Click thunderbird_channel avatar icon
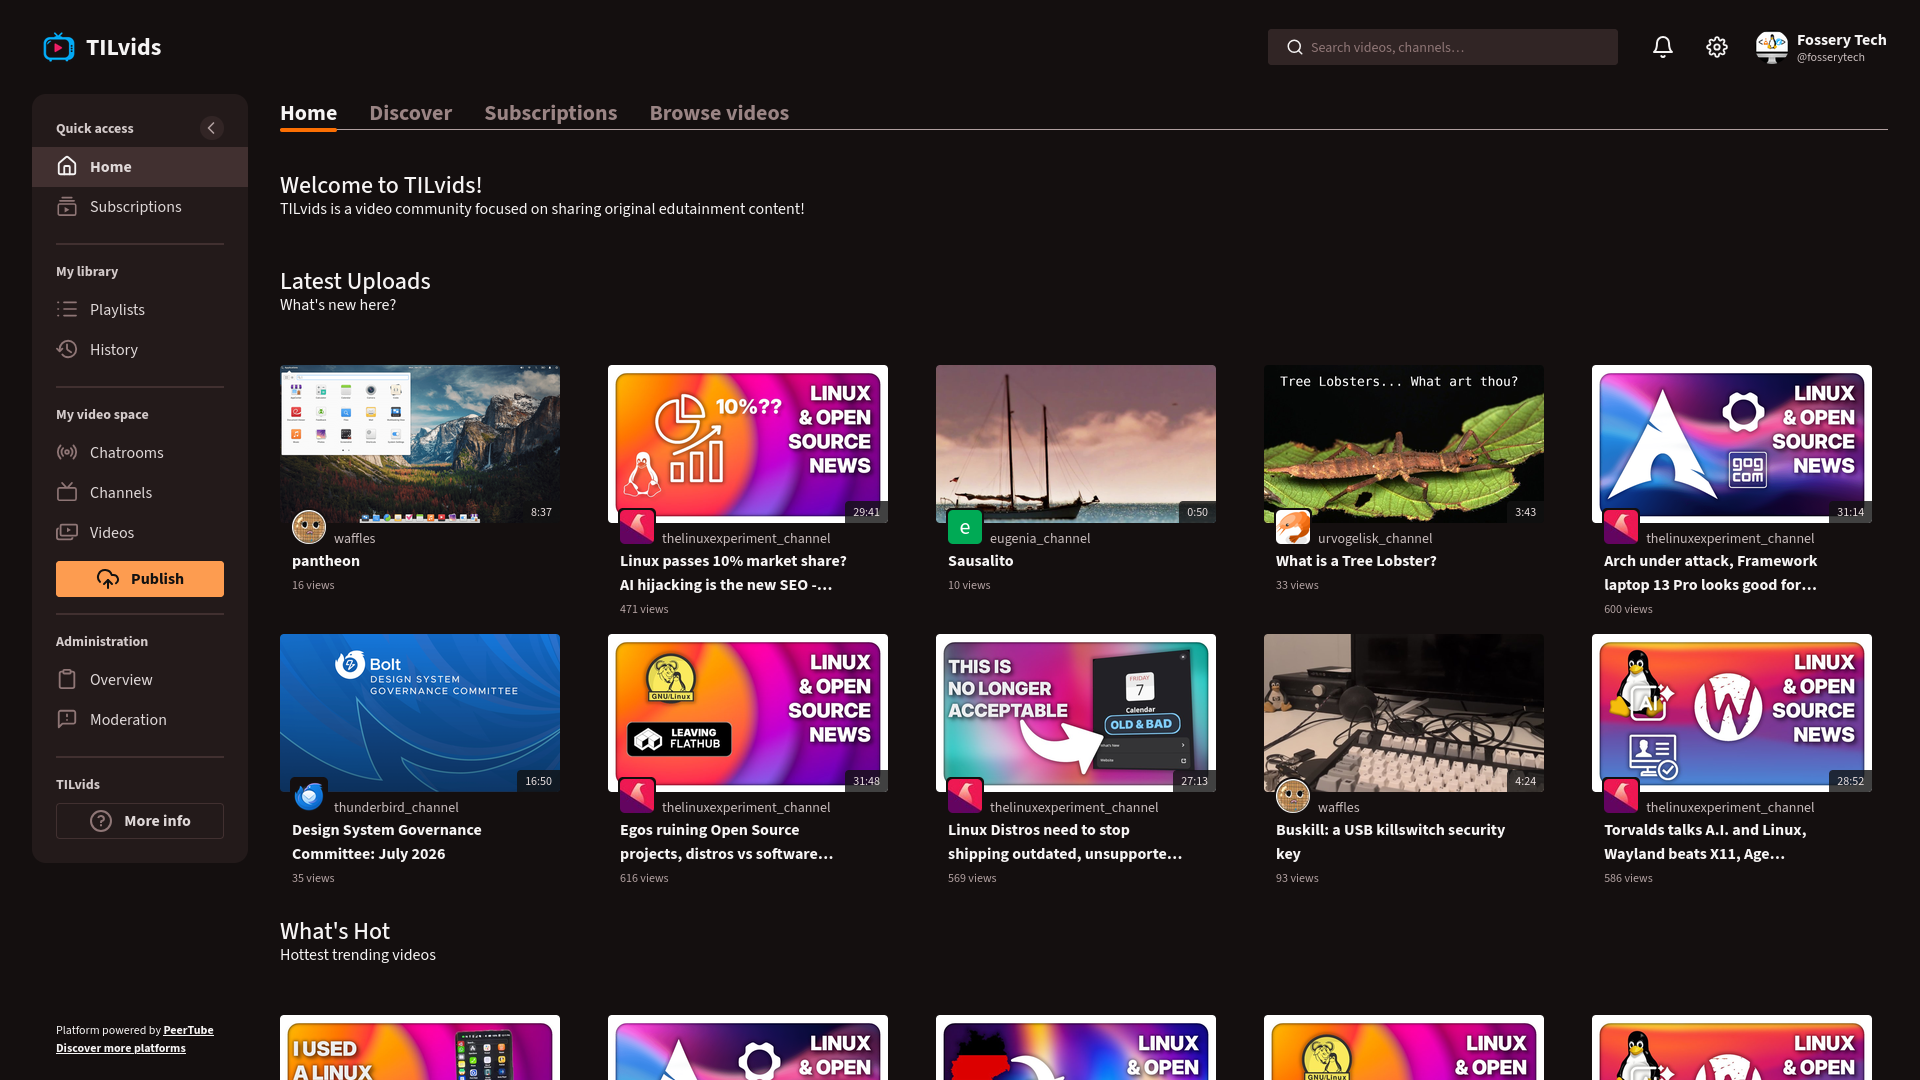Viewport: 1920px width, 1080px height. tap(309, 796)
